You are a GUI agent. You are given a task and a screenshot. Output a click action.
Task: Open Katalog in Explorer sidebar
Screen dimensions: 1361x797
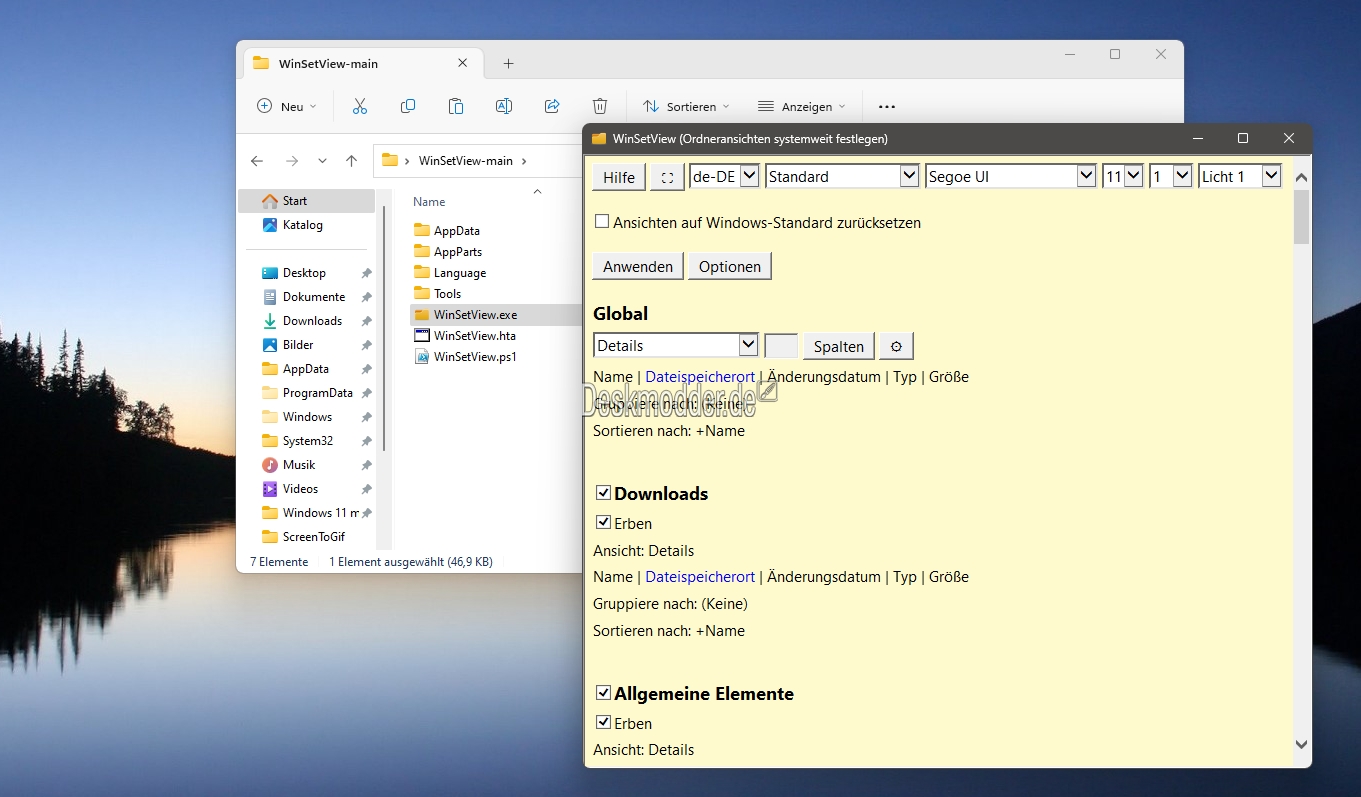pos(306,225)
